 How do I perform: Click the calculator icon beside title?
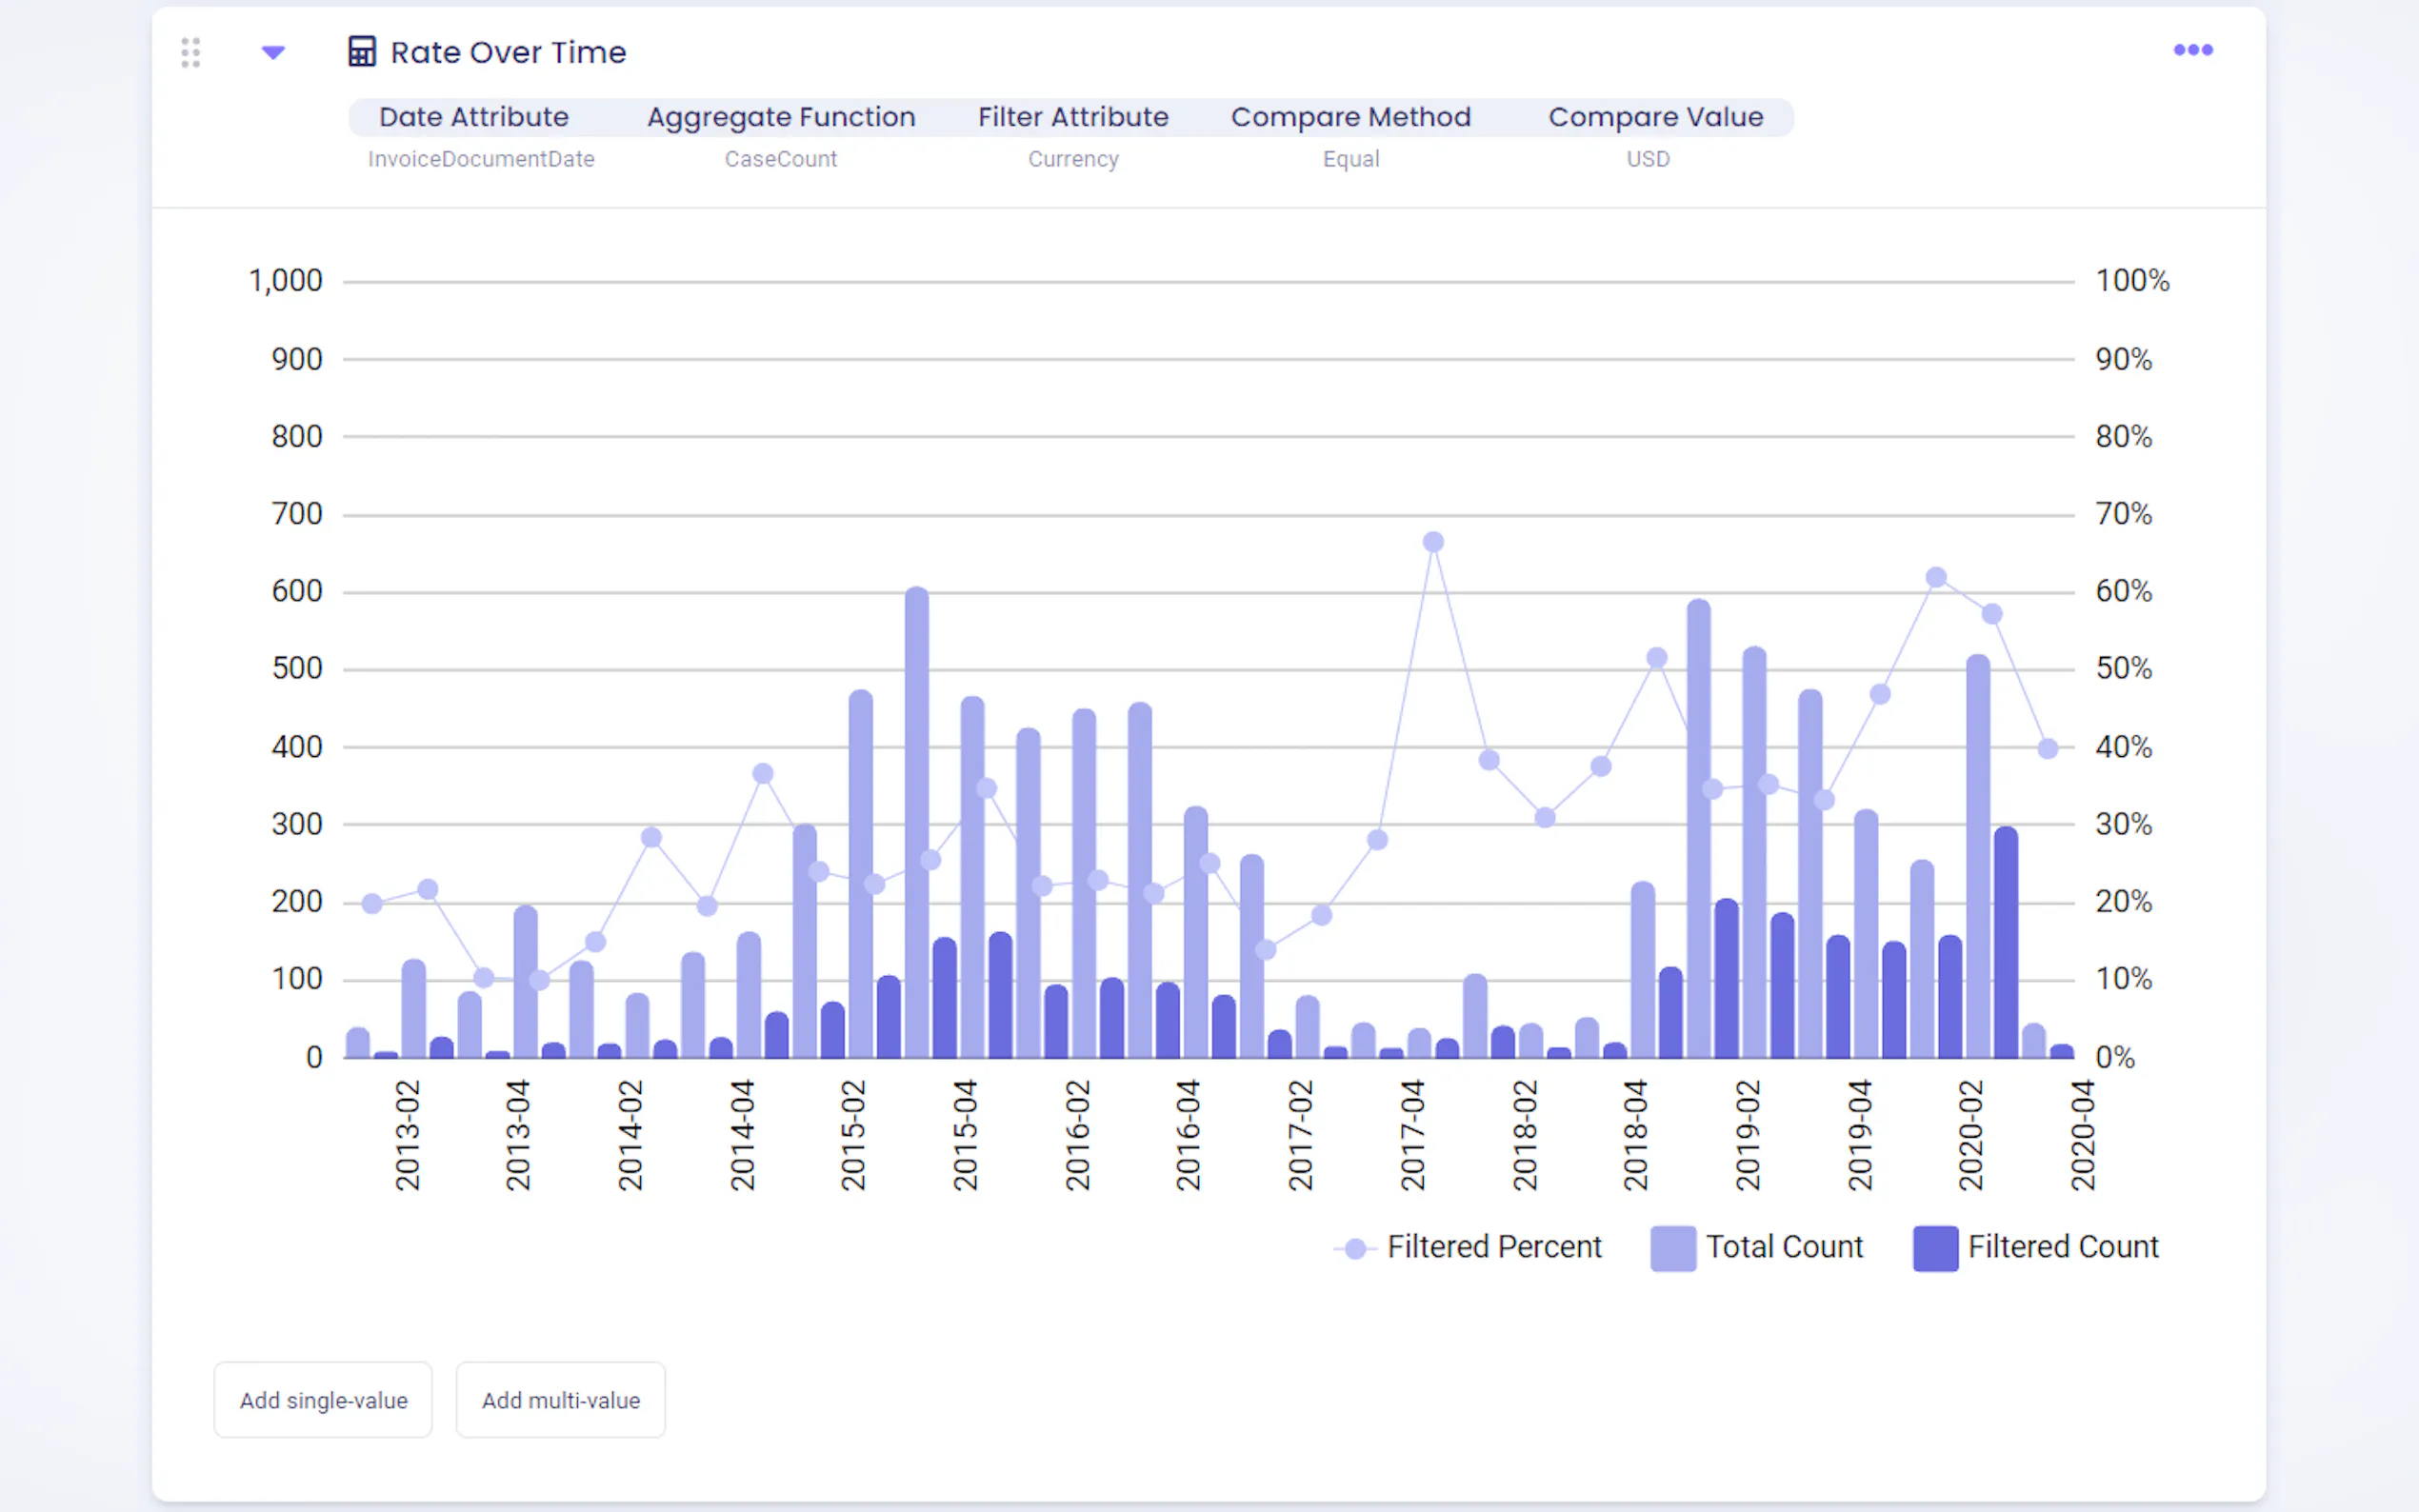tap(361, 51)
